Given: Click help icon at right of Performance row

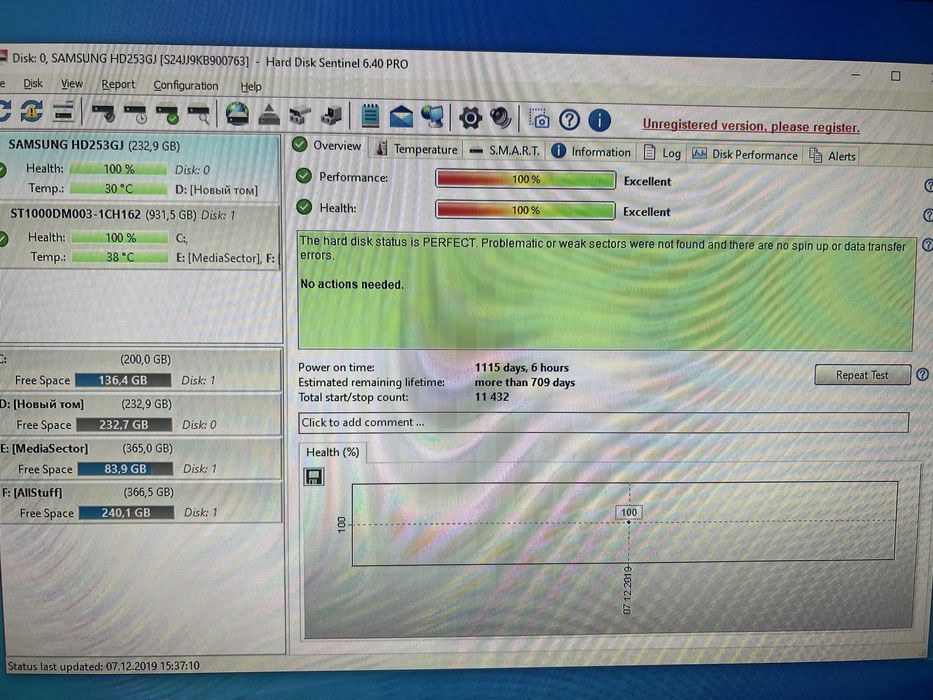Looking at the screenshot, I should (x=928, y=186).
